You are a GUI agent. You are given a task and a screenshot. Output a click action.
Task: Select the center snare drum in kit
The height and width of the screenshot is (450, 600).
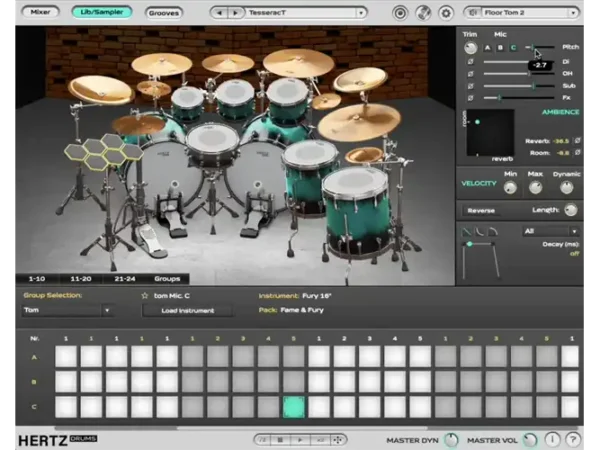point(212,144)
